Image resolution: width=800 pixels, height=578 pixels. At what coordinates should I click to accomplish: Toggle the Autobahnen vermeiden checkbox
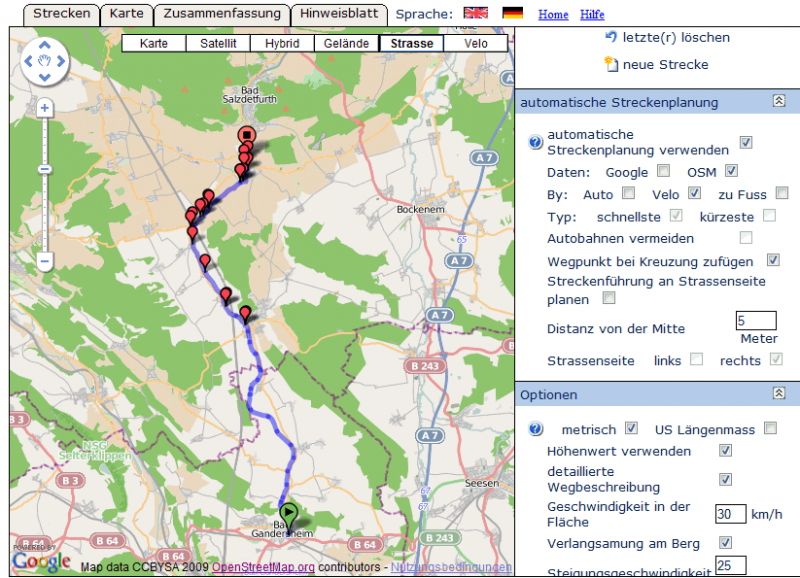[x=746, y=238]
